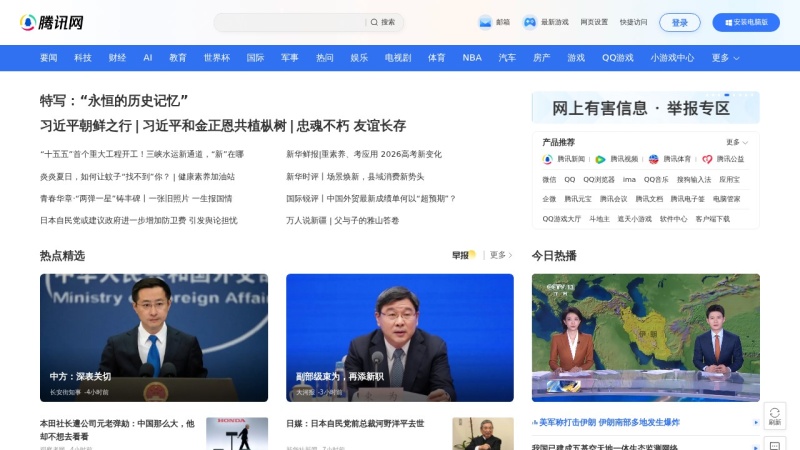Open 炎炎夏日 mosquito article

coord(137,177)
